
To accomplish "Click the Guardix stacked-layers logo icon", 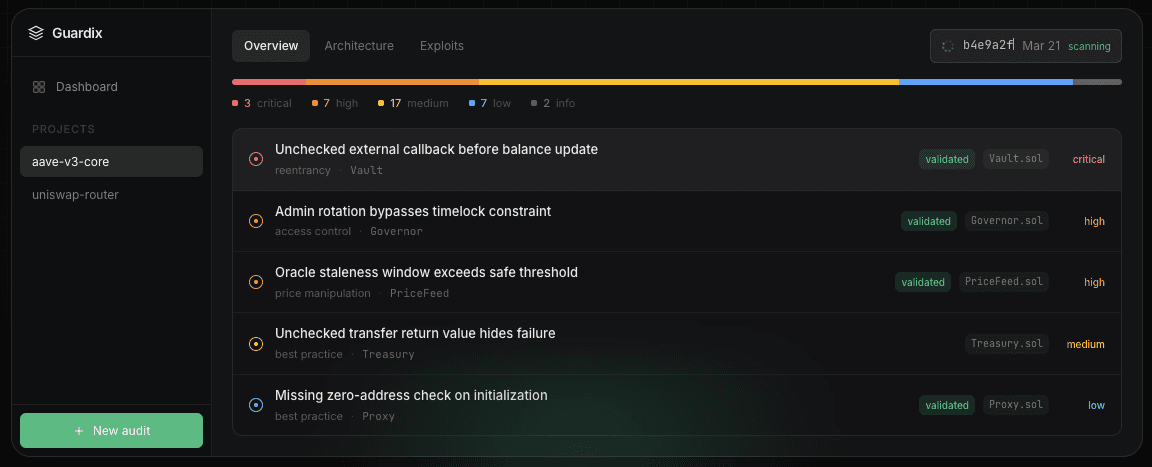I will pos(36,33).
